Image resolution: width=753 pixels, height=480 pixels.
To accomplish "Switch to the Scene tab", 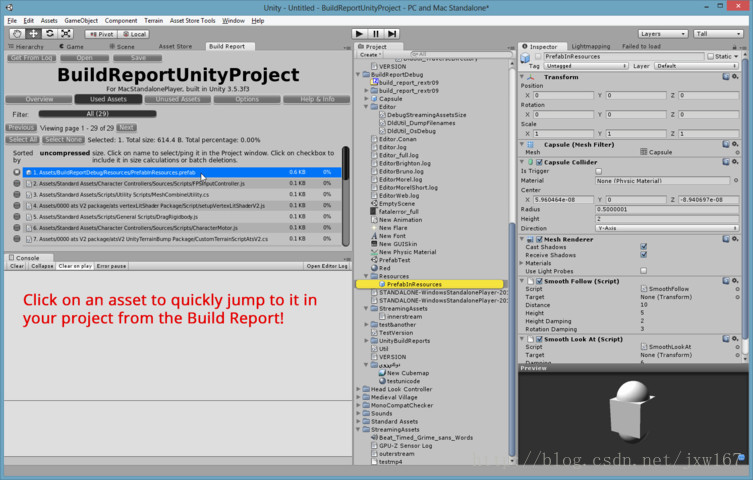I will 122,47.
